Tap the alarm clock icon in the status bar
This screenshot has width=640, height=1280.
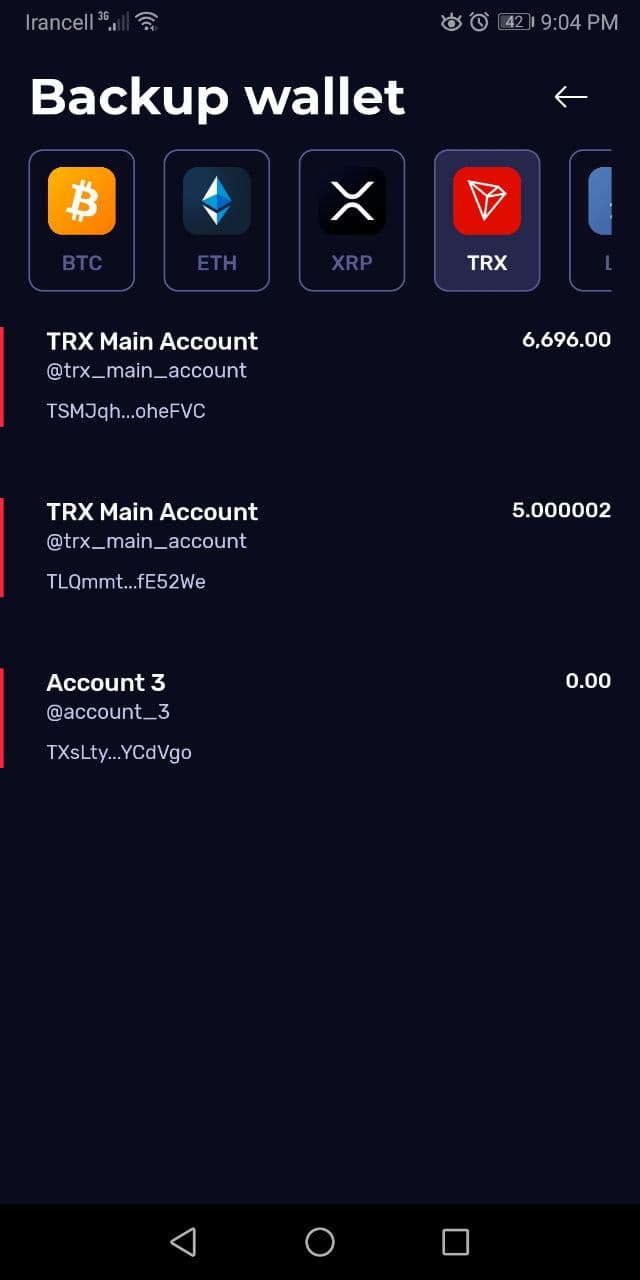(x=477, y=21)
